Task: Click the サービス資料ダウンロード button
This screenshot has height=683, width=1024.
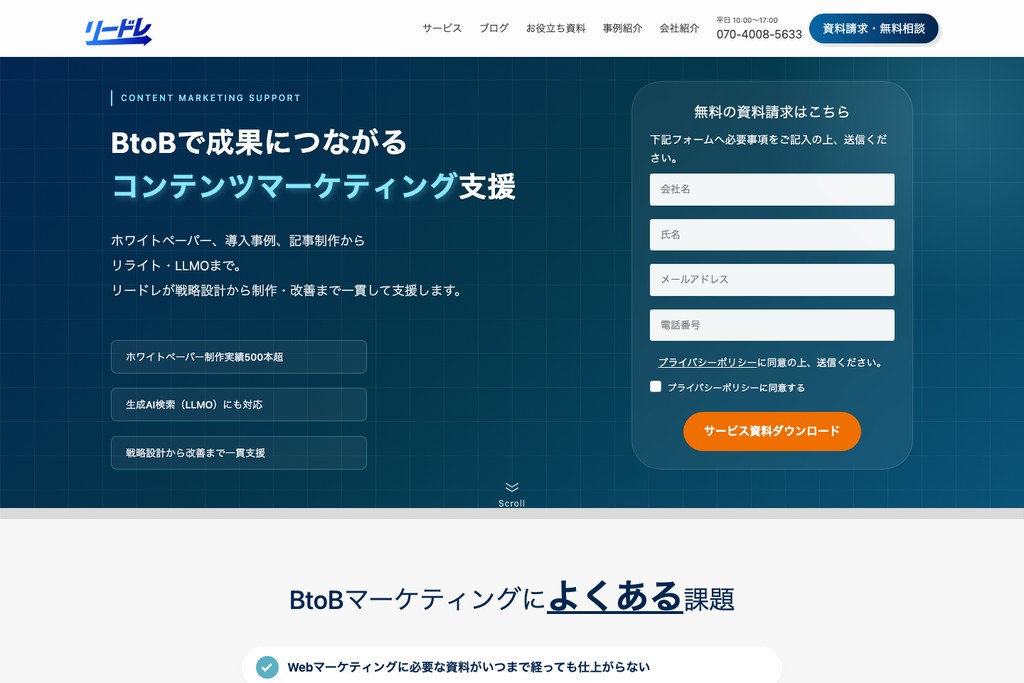Action: click(x=772, y=431)
